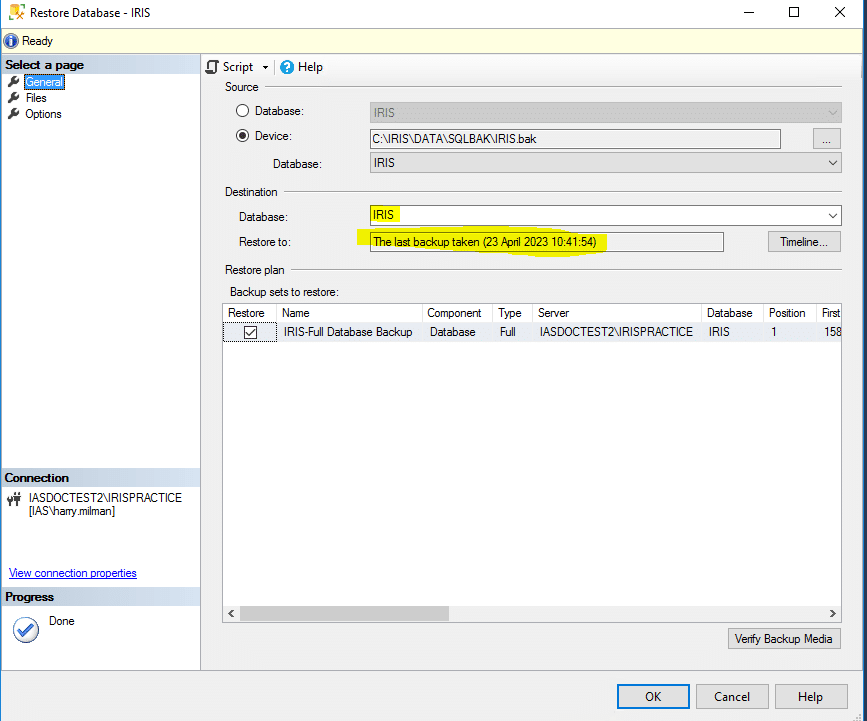867x721 pixels.
Task: Click the backup sets horizontal scrollbar thumb
Action: point(344,613)
